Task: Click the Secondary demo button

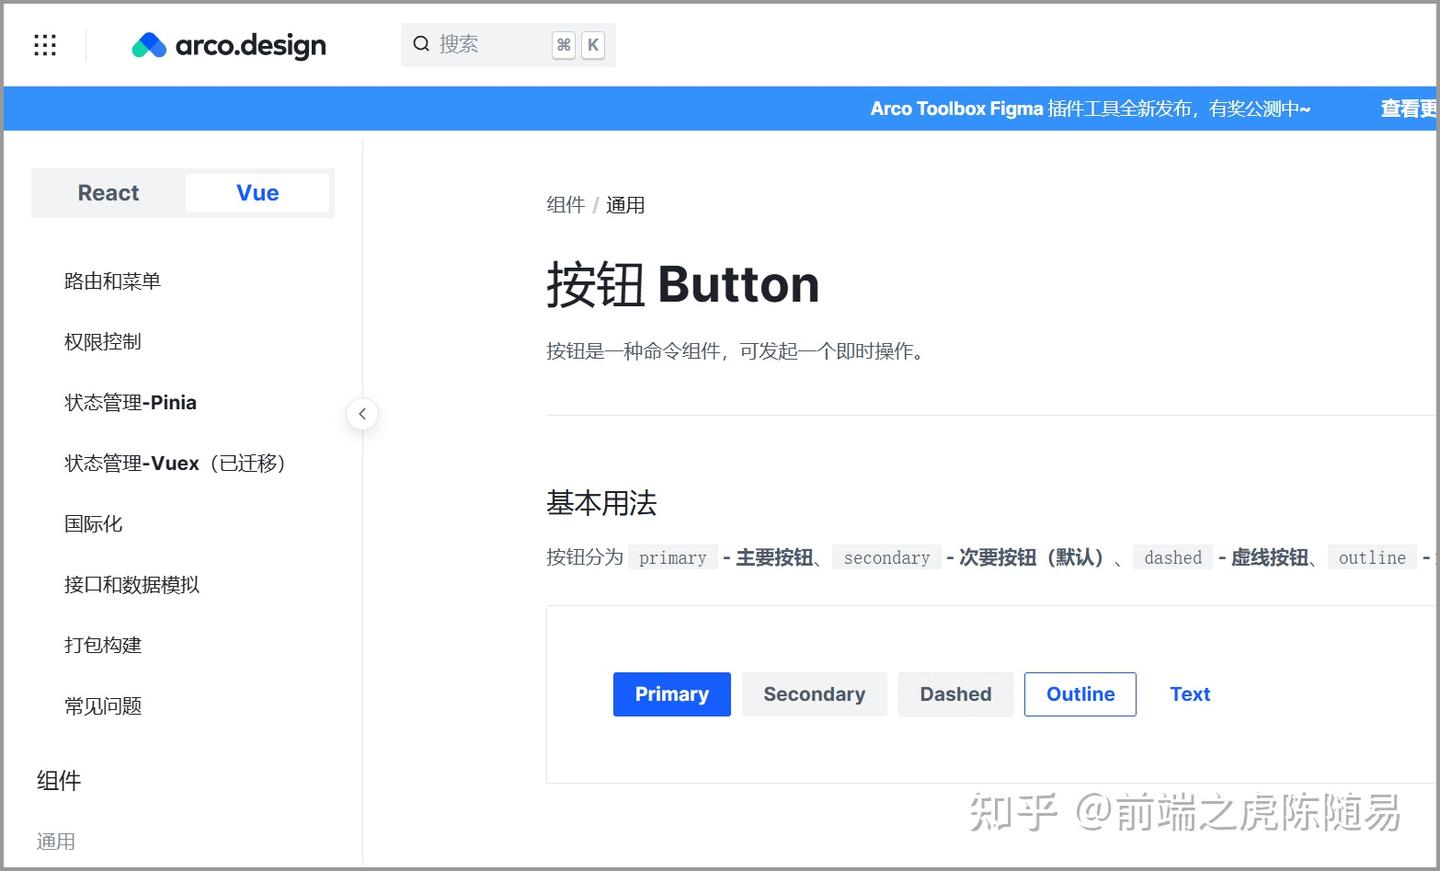Action: coord(814,694)
